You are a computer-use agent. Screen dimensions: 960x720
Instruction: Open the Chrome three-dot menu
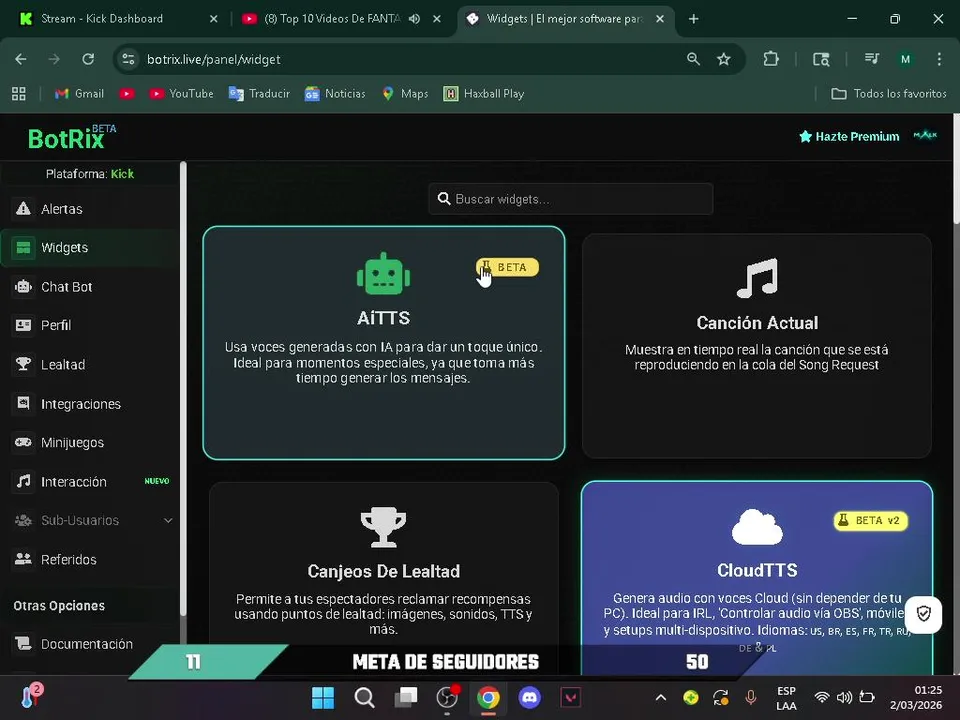[939, 59]
